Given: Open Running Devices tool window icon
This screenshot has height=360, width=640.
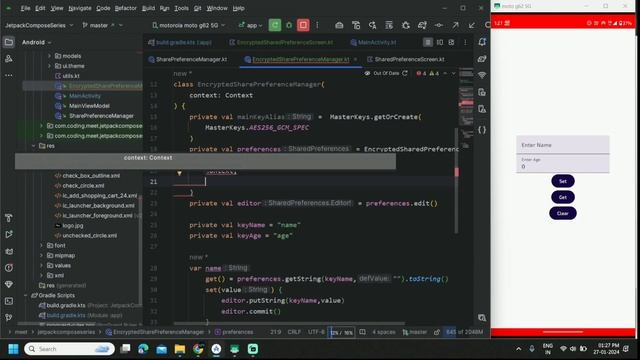Looking at the screenshot, I should (x=482, y=92).
